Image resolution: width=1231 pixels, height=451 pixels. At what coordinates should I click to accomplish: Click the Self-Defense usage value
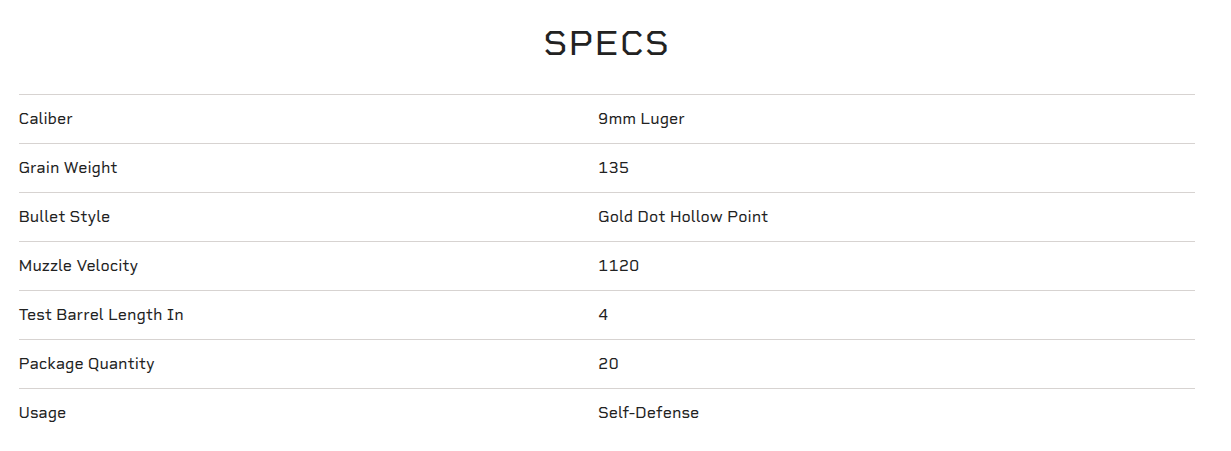coord(649,413)
